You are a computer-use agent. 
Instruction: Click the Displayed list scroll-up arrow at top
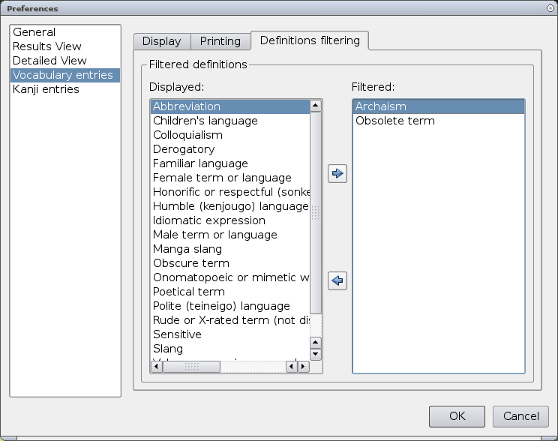pyautogui.click(x=316, y=106)
